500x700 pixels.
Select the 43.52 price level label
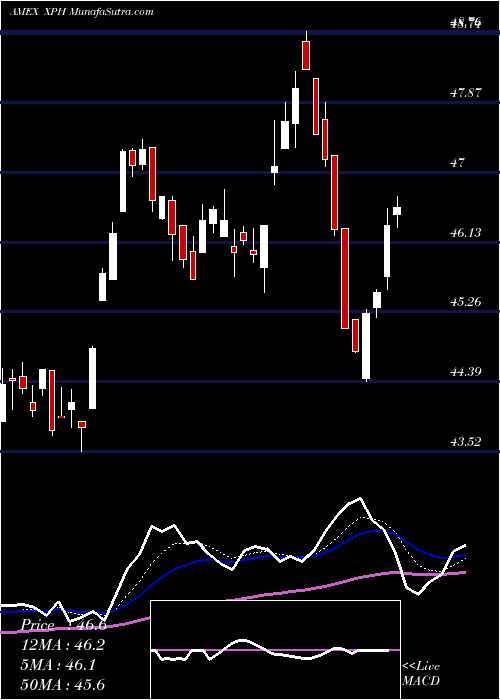click(466, 442)
